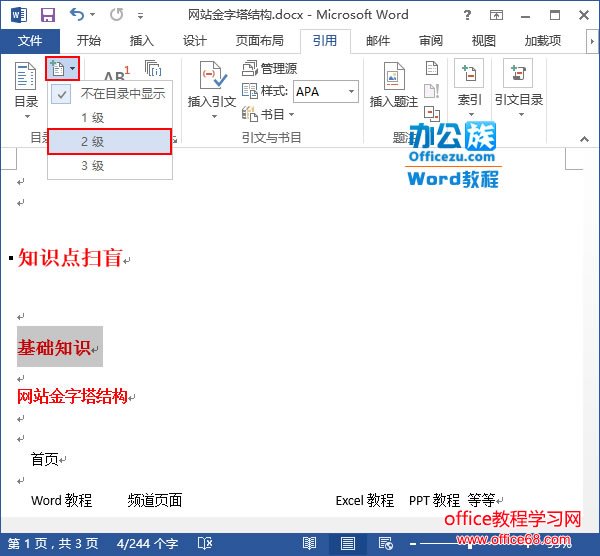Click Update Table of Figures icon
Image resolution: width=600 pixels, height=556 pixels.
click(432, 91)
